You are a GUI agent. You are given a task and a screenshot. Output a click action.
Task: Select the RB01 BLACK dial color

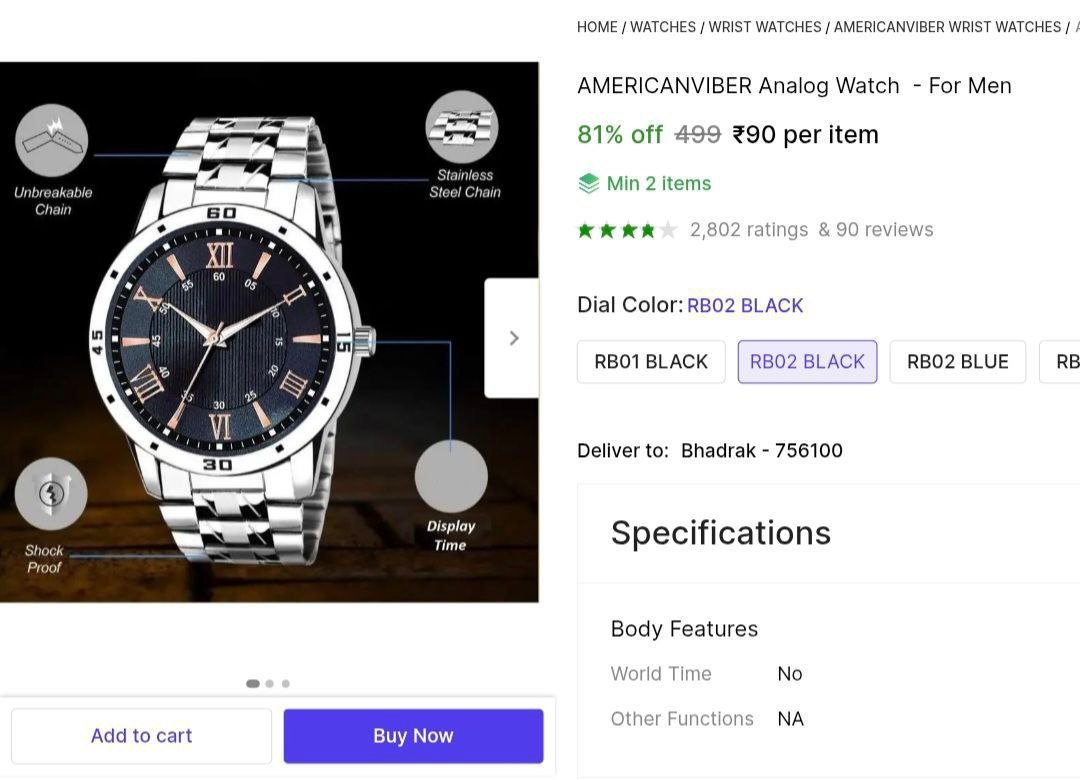coord(651,362)
